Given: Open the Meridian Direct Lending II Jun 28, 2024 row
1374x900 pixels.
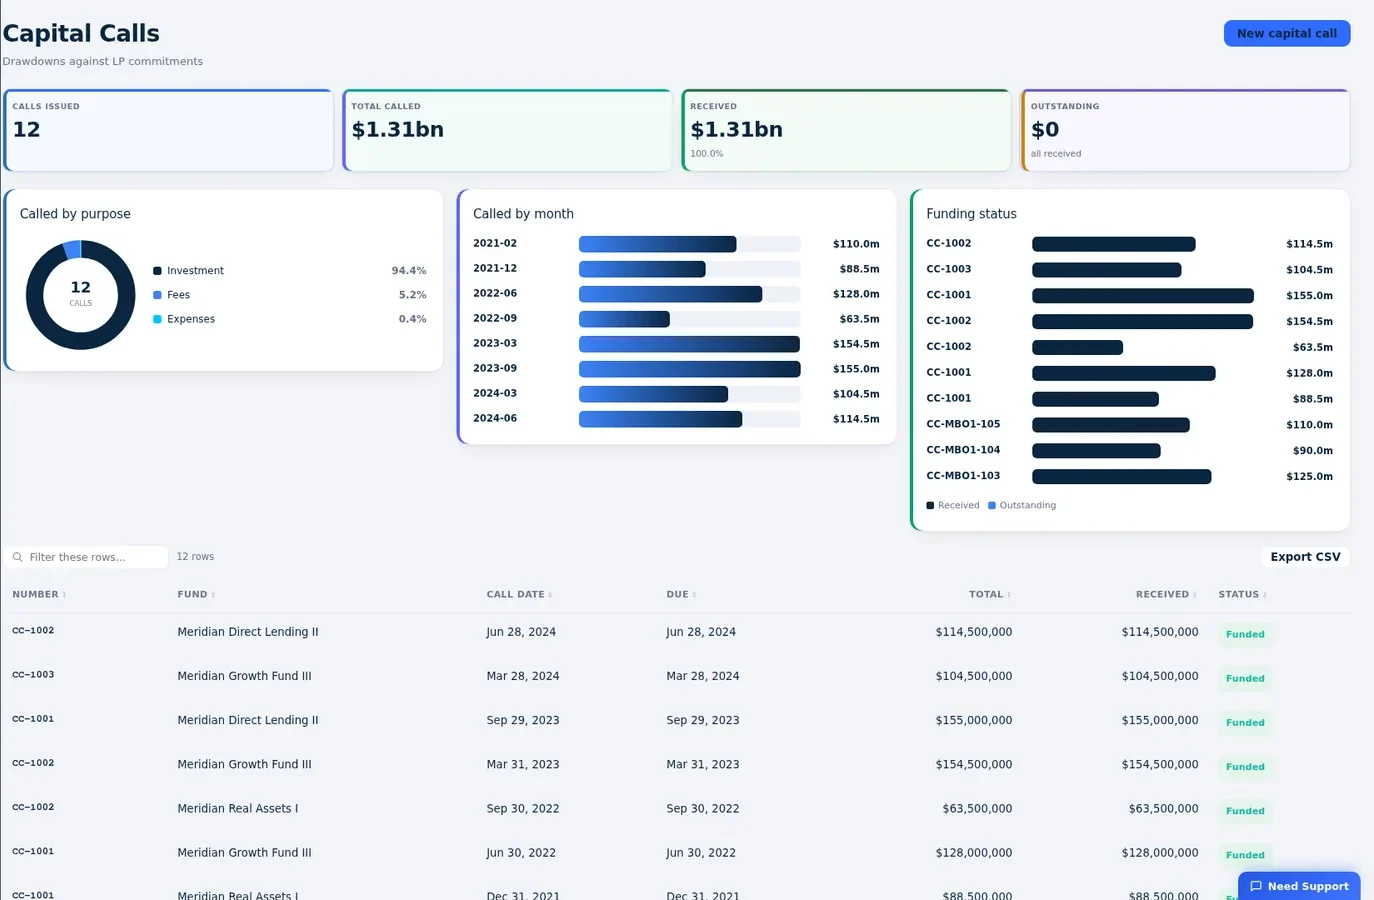Looking at the screenshot, I should [676, 632].
